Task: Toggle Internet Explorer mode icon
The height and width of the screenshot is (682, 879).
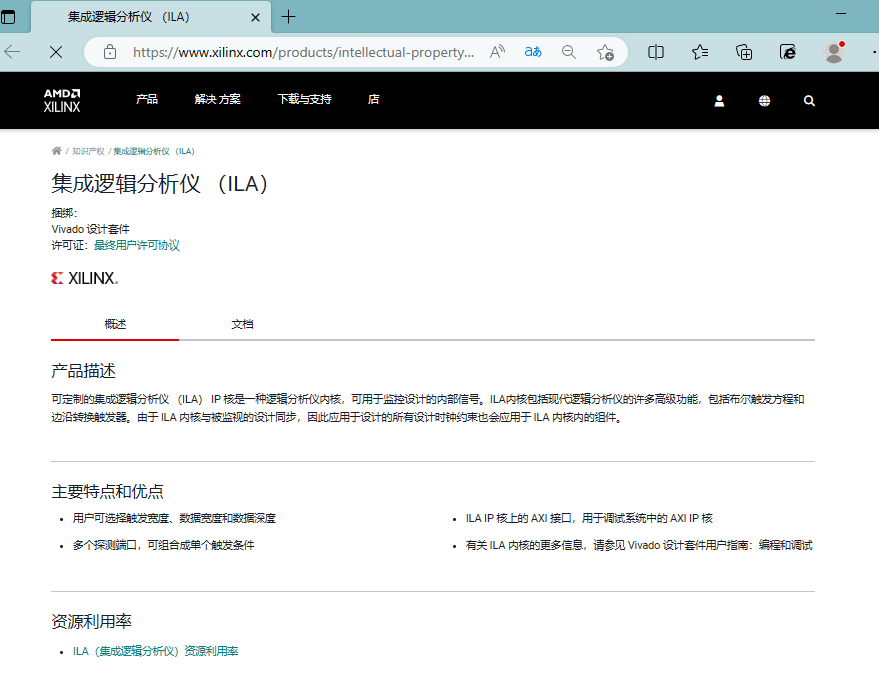Action: pyautogui.click(x=788, y=52)
